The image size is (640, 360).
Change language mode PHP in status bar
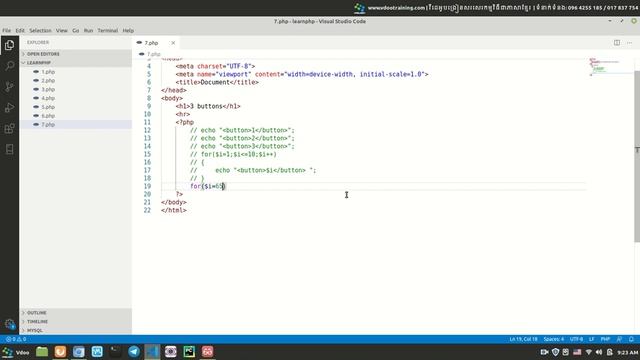[x=605, y=339]
